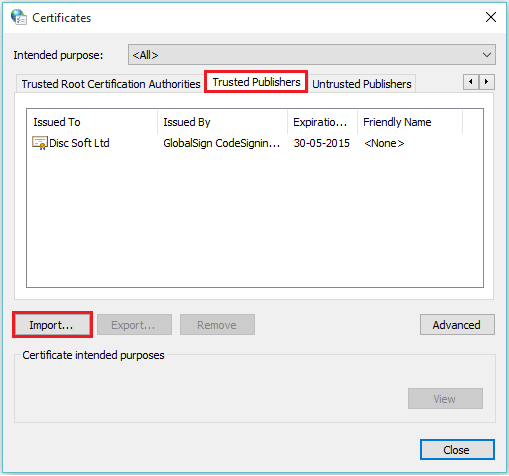Click the Certificates globe icon in title bar
This screenshot has width=509, height=476.
point(19,17)
